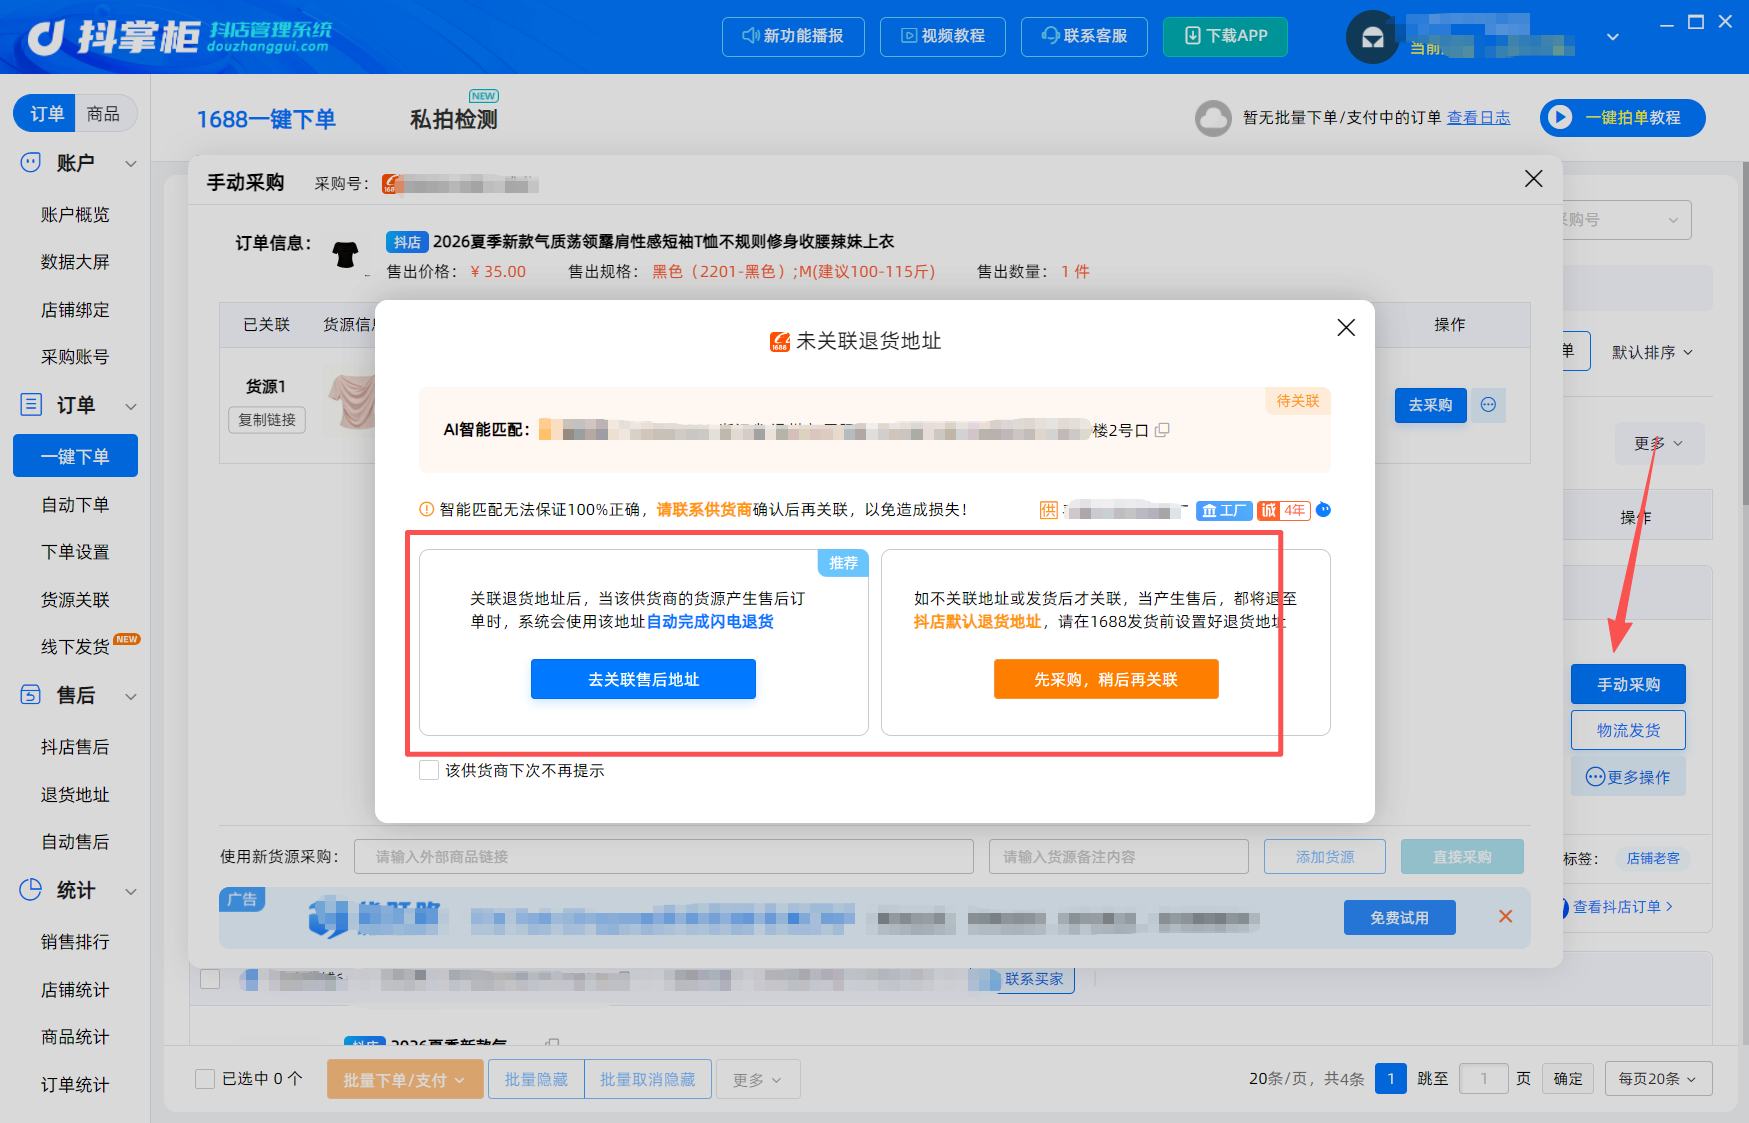Check 该供货商下次不再提示 checkbox
1749x1123 pixels.
(429, 770)
